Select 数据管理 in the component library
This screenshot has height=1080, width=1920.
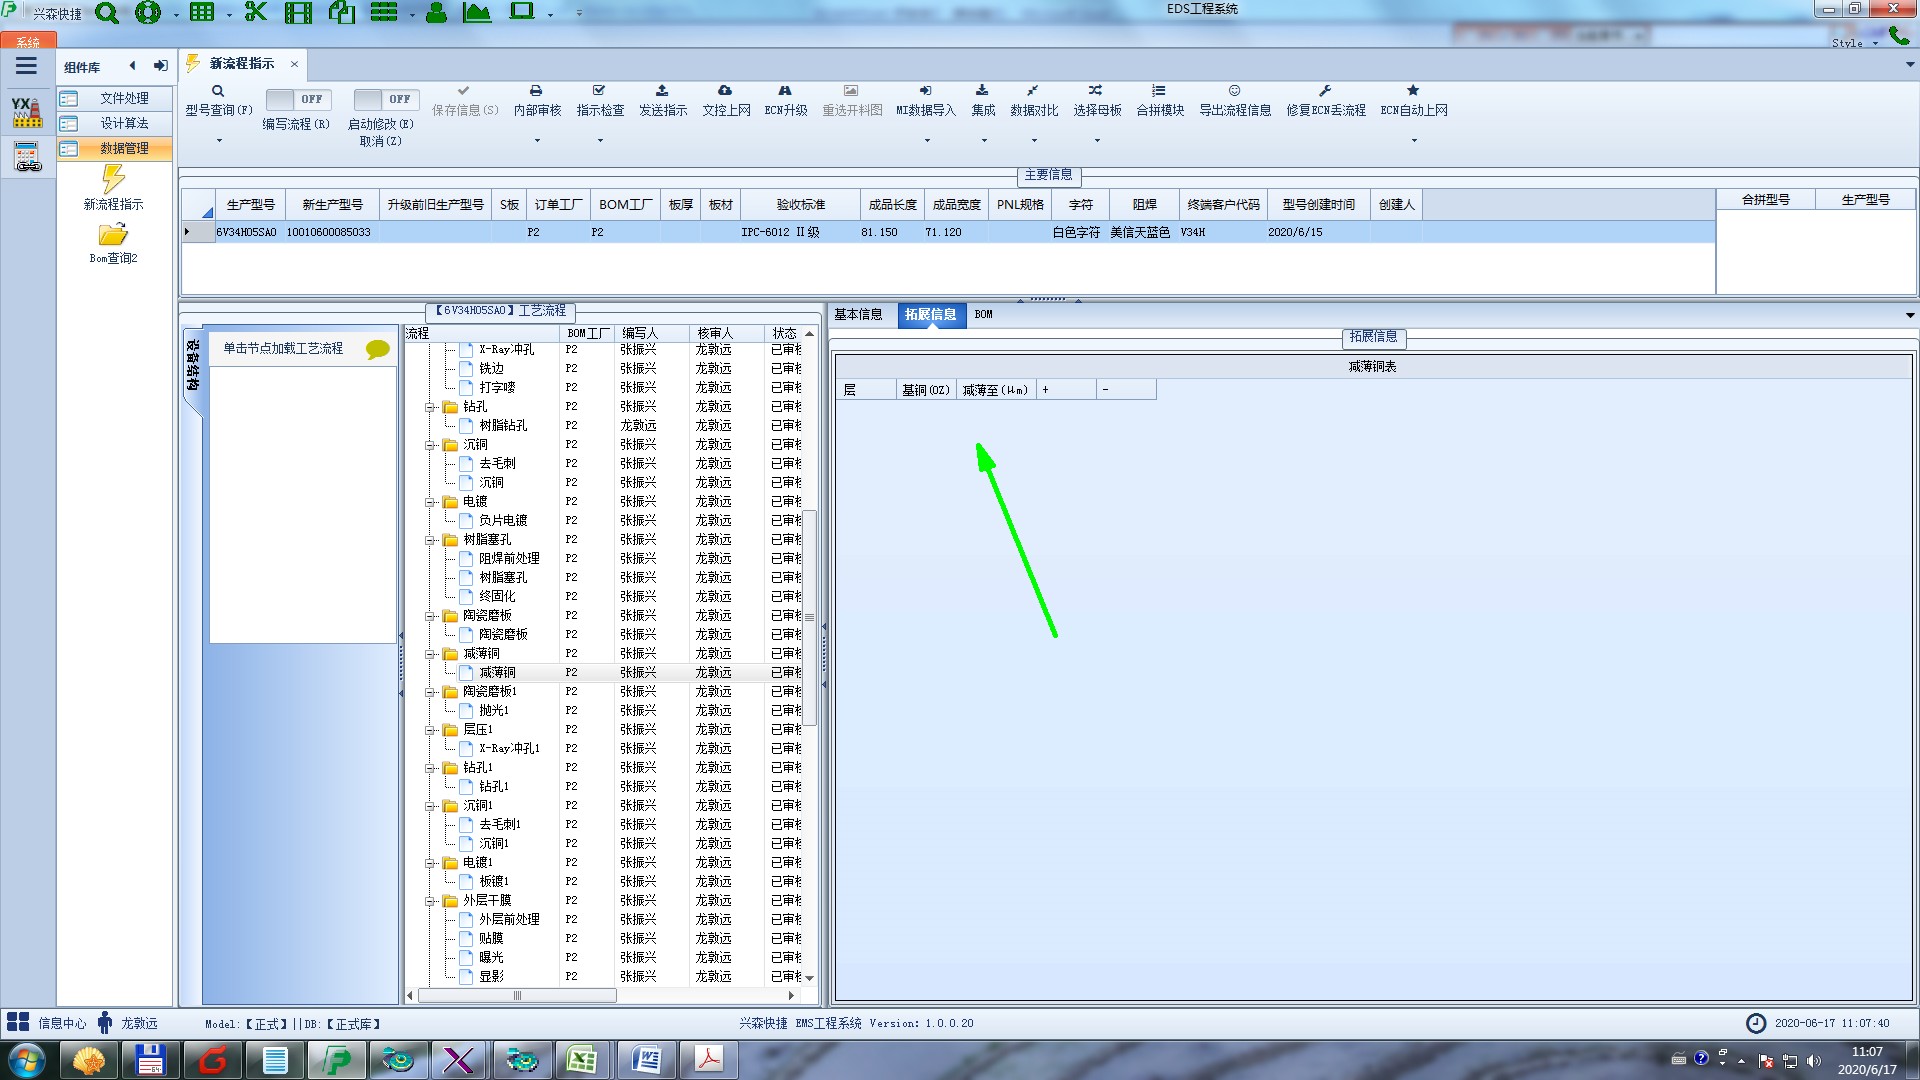tap(123, 148)
